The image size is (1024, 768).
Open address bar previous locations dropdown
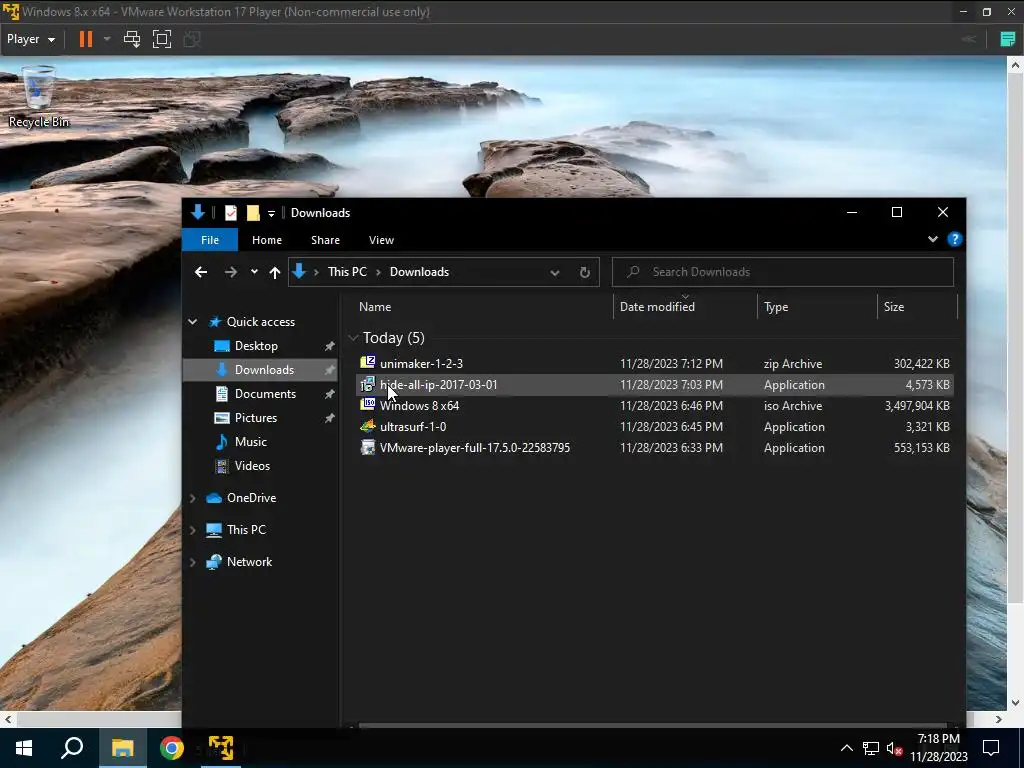[554, 272]
